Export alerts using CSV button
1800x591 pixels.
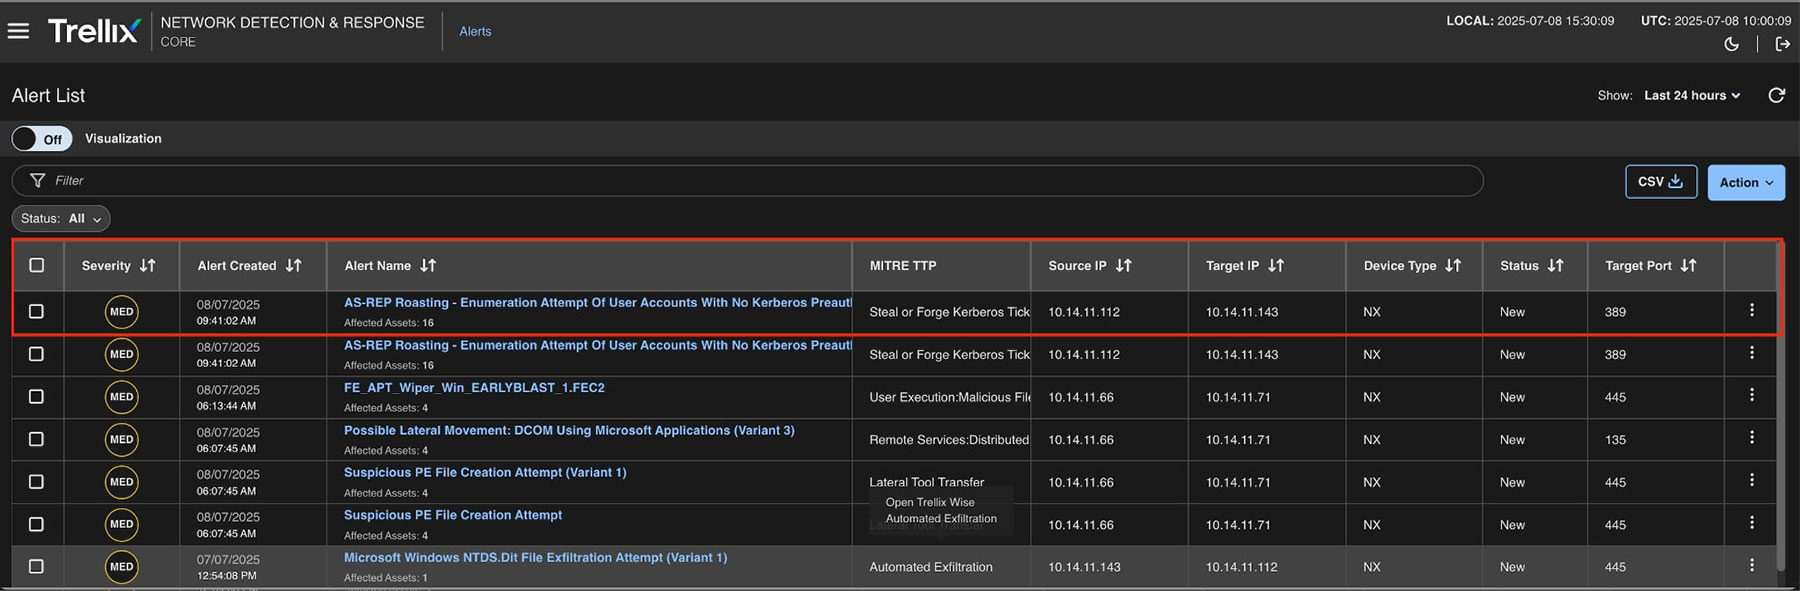click(x=1660, y=182)
